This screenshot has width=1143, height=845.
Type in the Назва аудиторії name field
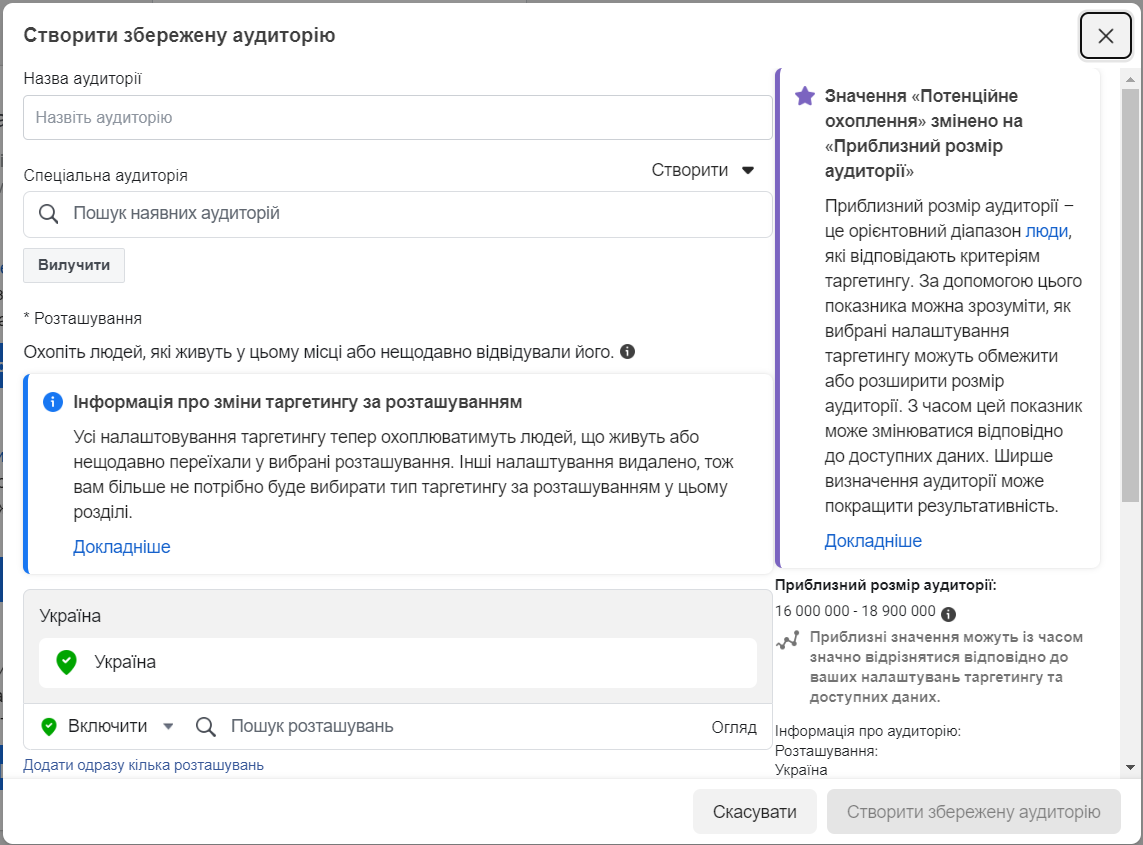click(398, 118)
